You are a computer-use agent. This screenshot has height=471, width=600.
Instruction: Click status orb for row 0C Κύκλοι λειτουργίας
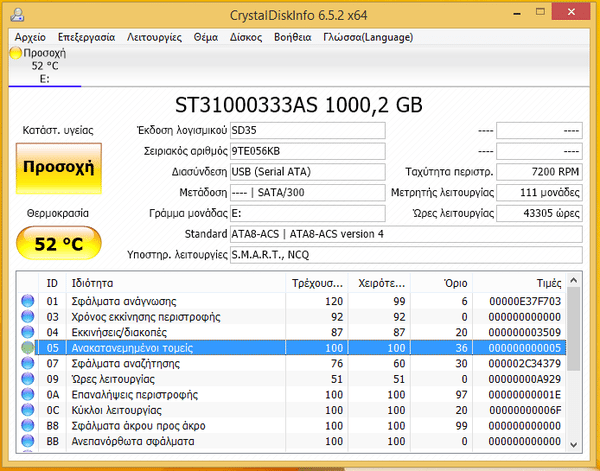point(28,410)
